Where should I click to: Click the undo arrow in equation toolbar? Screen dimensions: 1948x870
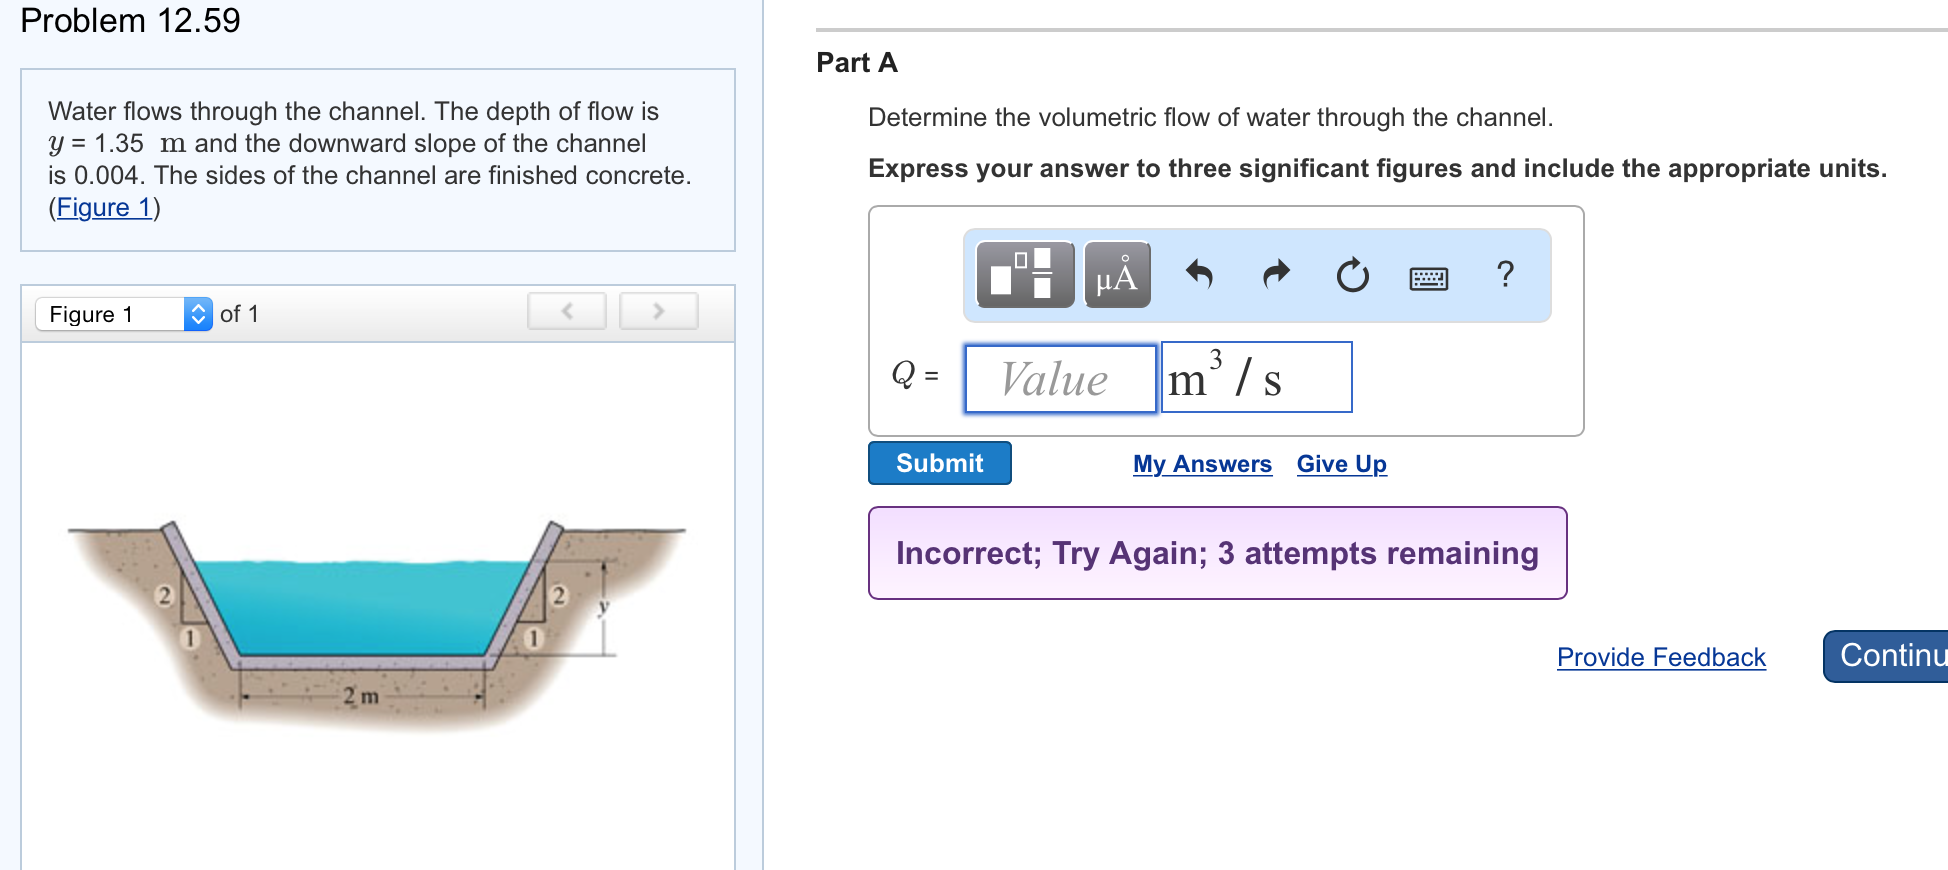(x=1199, y=276)
